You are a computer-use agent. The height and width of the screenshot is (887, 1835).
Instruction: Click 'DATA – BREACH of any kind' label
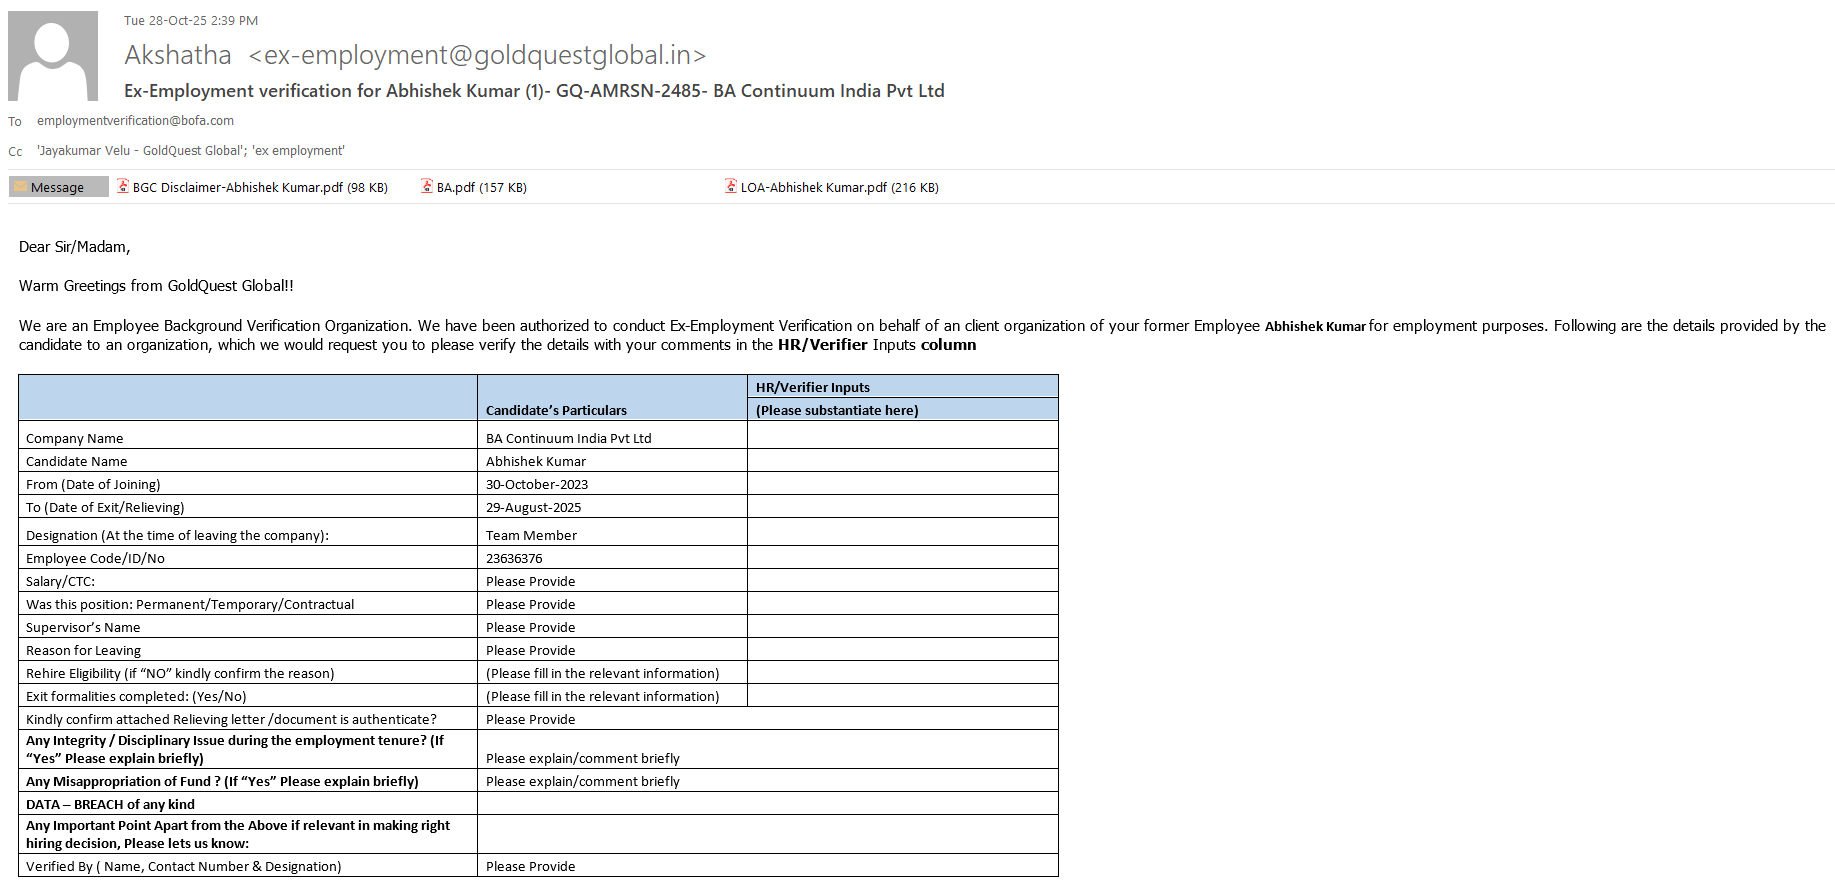click(110, 804)
